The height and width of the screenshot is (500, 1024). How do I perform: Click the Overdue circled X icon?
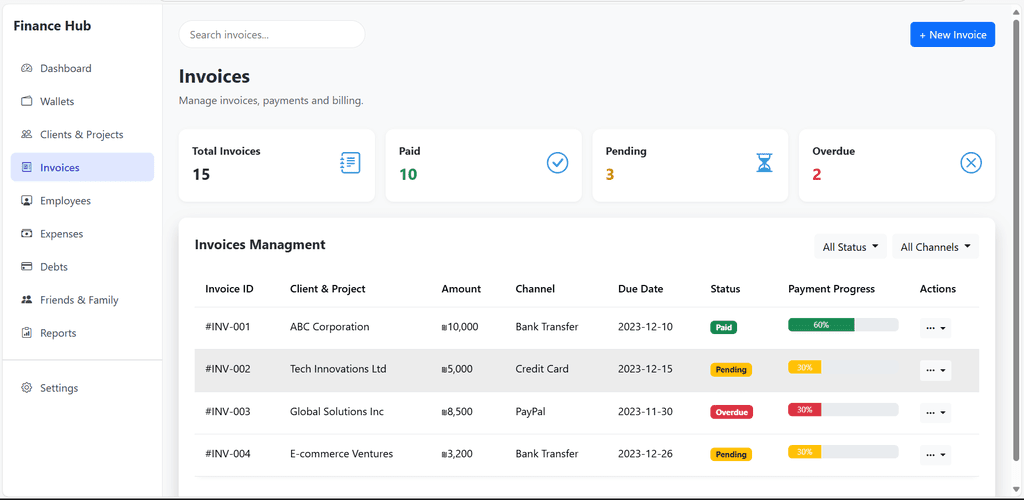pos(971,163)
